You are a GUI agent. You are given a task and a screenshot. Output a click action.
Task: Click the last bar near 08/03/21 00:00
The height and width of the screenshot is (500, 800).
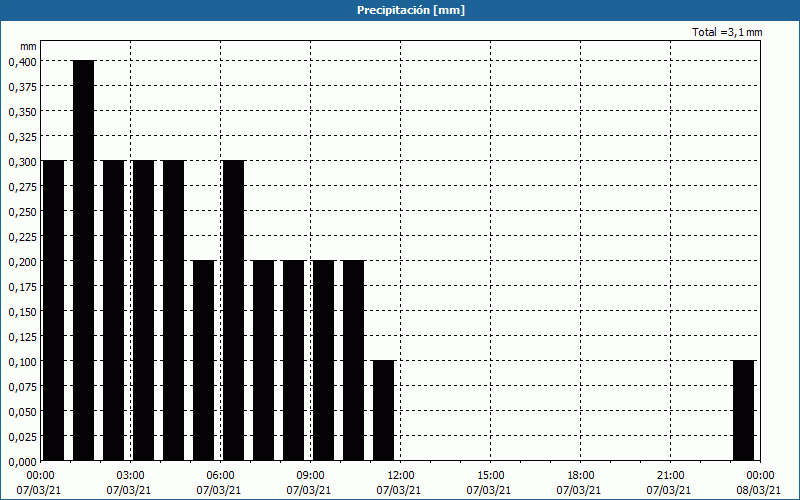[743, 410]
